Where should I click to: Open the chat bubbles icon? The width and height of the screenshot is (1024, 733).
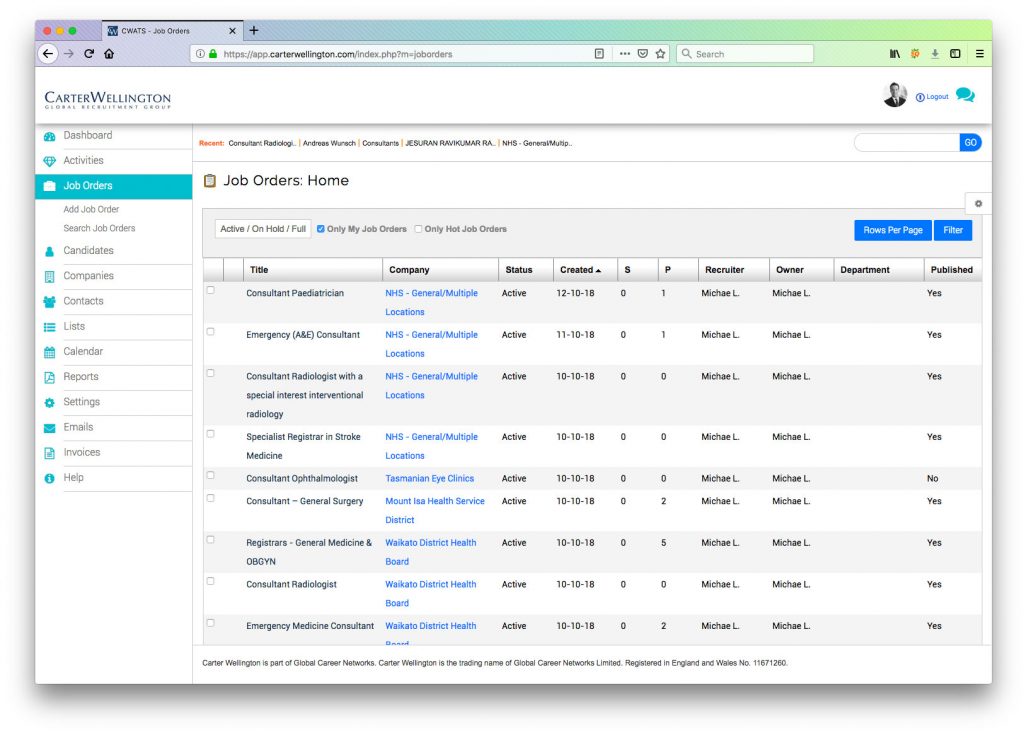965,95
